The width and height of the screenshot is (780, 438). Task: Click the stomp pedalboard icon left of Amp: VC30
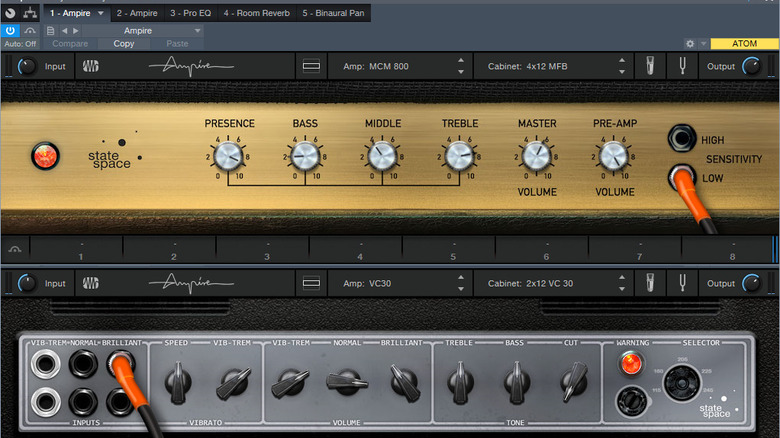coord(311,283)
